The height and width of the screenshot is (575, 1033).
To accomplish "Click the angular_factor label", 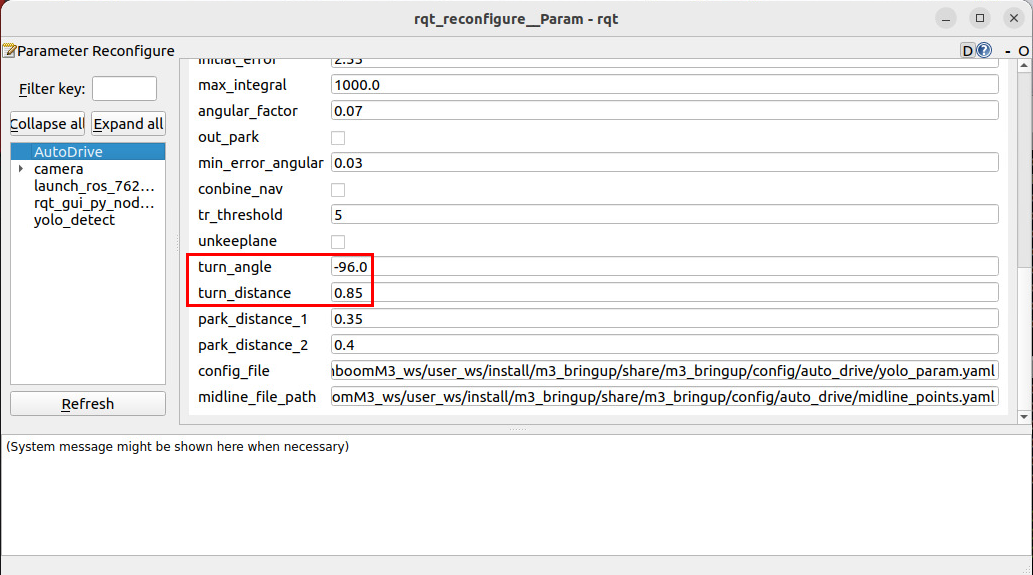I will click(248, 111).
